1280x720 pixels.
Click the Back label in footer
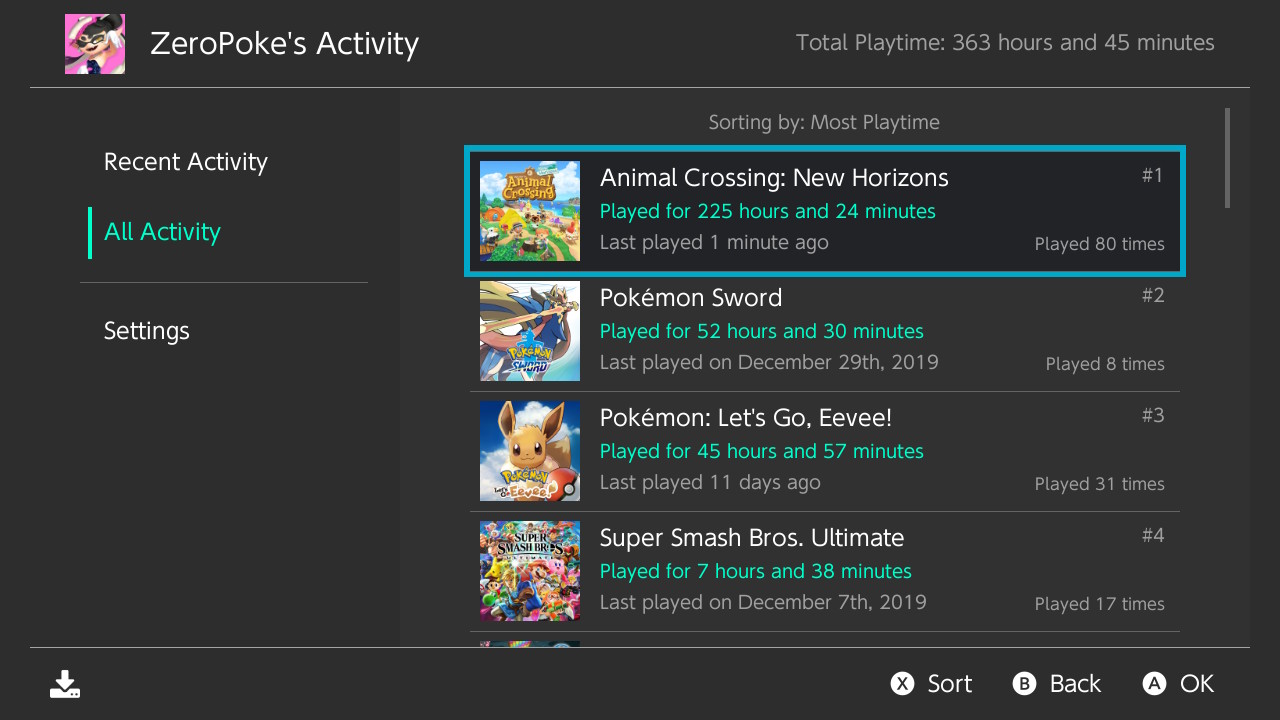(1074, 684)
